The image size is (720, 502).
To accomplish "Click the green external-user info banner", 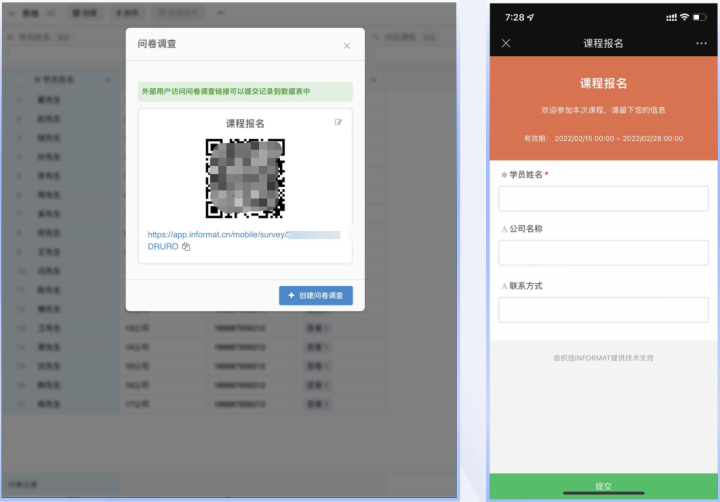I will coord(245,91).
